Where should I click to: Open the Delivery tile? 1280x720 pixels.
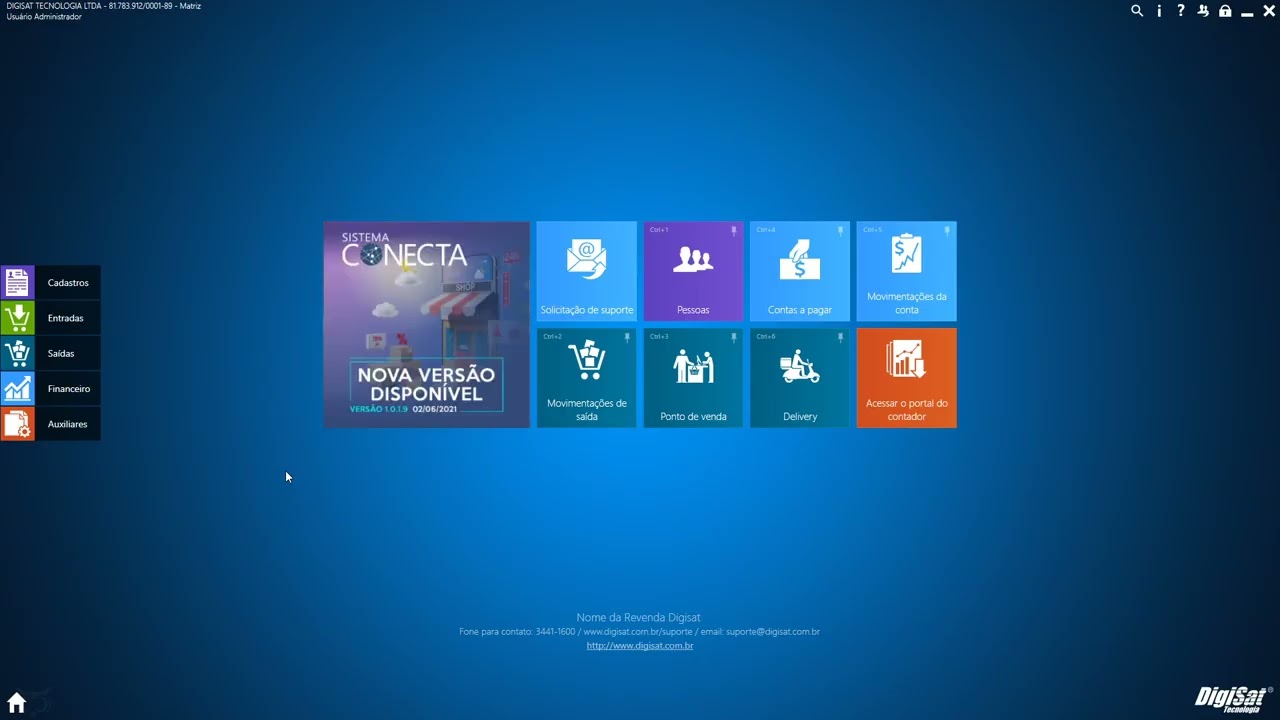pos(800,378)
